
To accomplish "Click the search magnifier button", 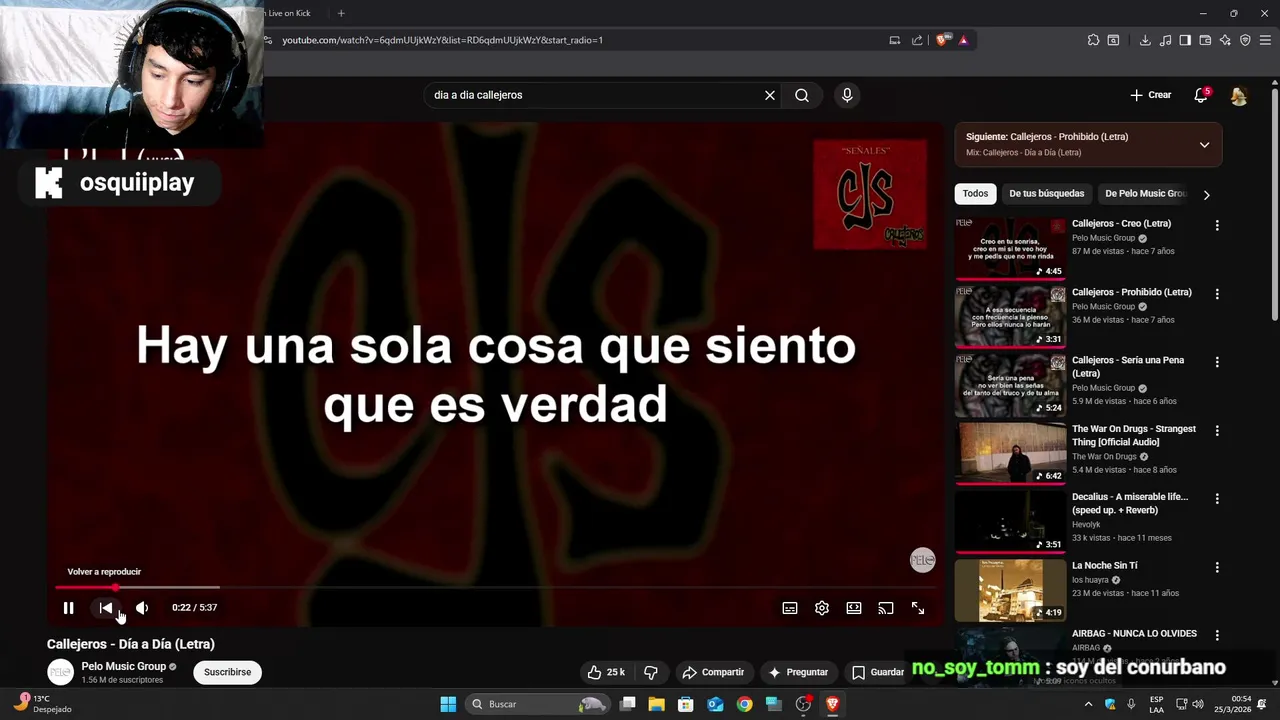I will tap(802, 95).
